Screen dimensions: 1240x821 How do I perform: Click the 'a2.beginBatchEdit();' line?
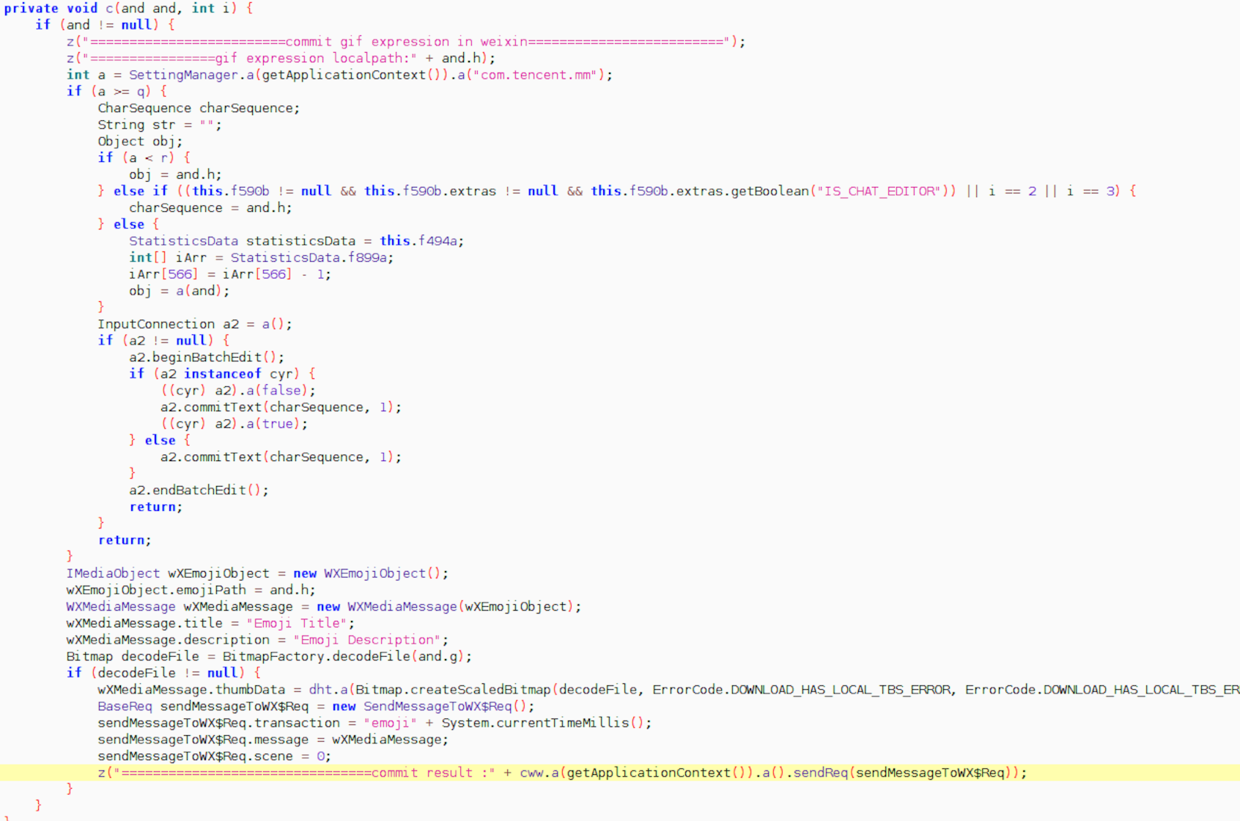pos(207,357)
